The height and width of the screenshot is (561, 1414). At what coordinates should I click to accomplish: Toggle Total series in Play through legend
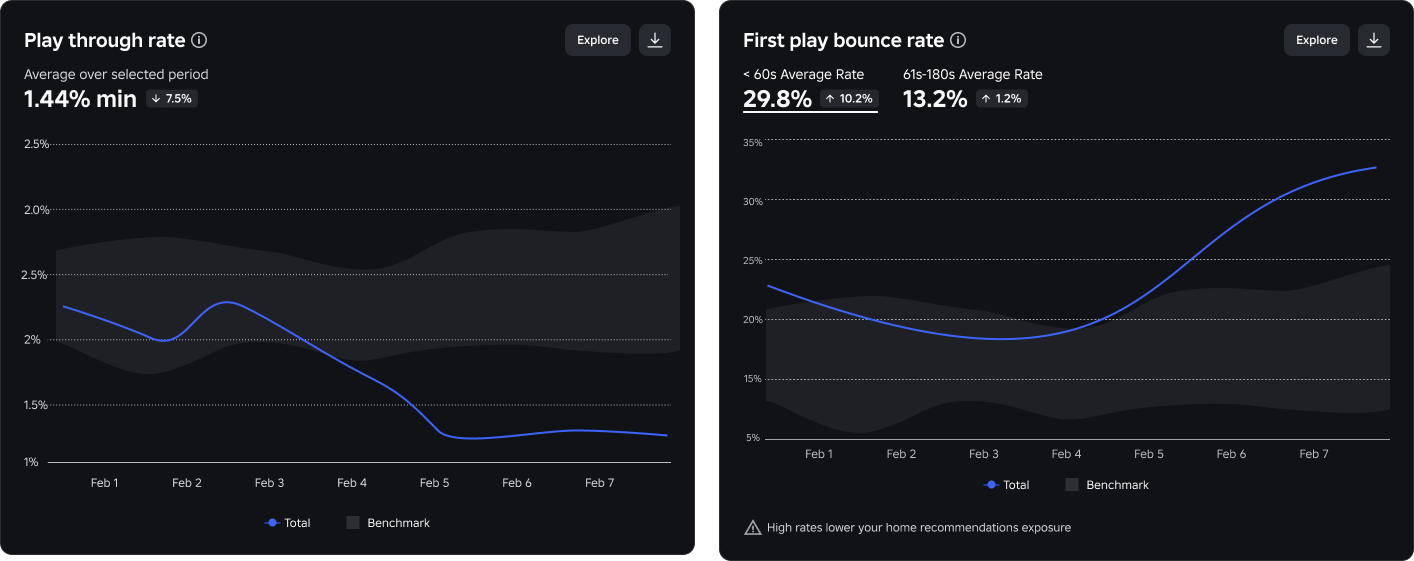click(x=288, y=523)
